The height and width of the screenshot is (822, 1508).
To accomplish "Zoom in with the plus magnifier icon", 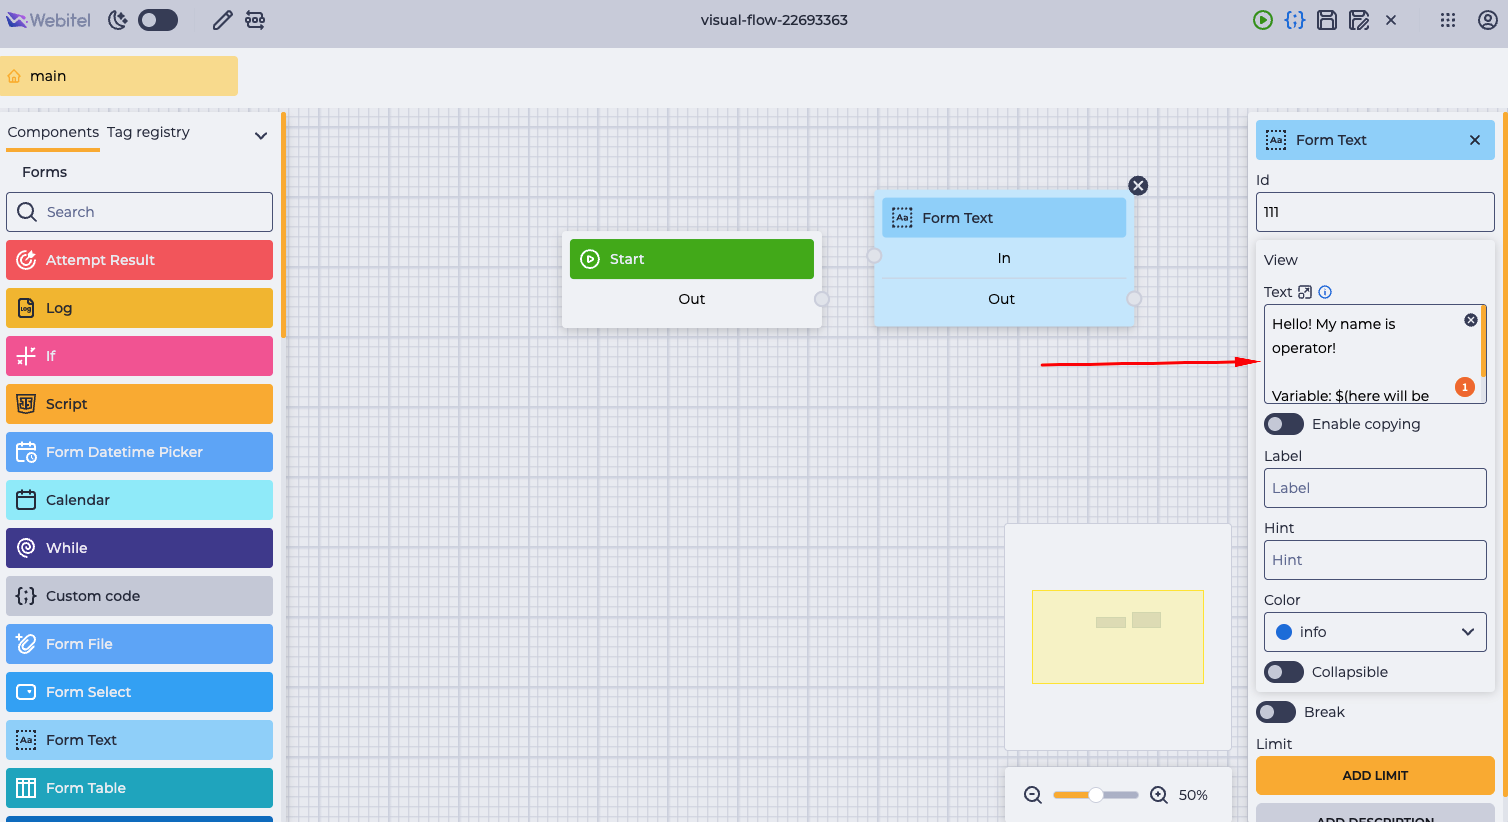I will [1159, 795].
